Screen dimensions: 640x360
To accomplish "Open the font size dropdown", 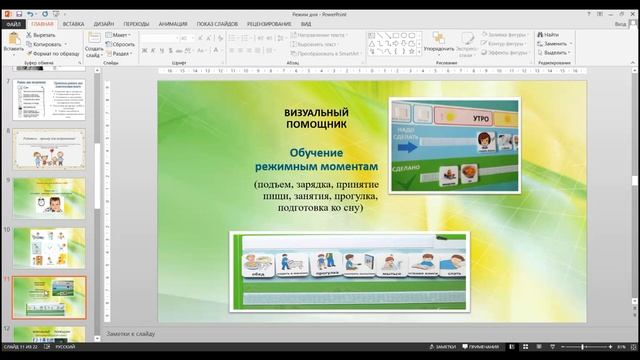I will coord(193,38).
